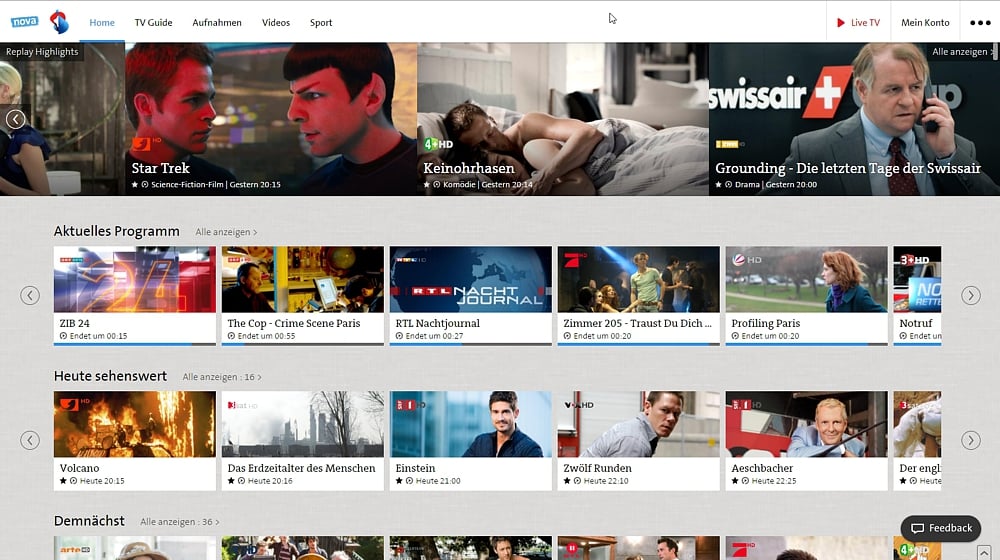
Task: Click the Heute sehenswert heading
Action: pyautogui.click(x=110, y=376)
